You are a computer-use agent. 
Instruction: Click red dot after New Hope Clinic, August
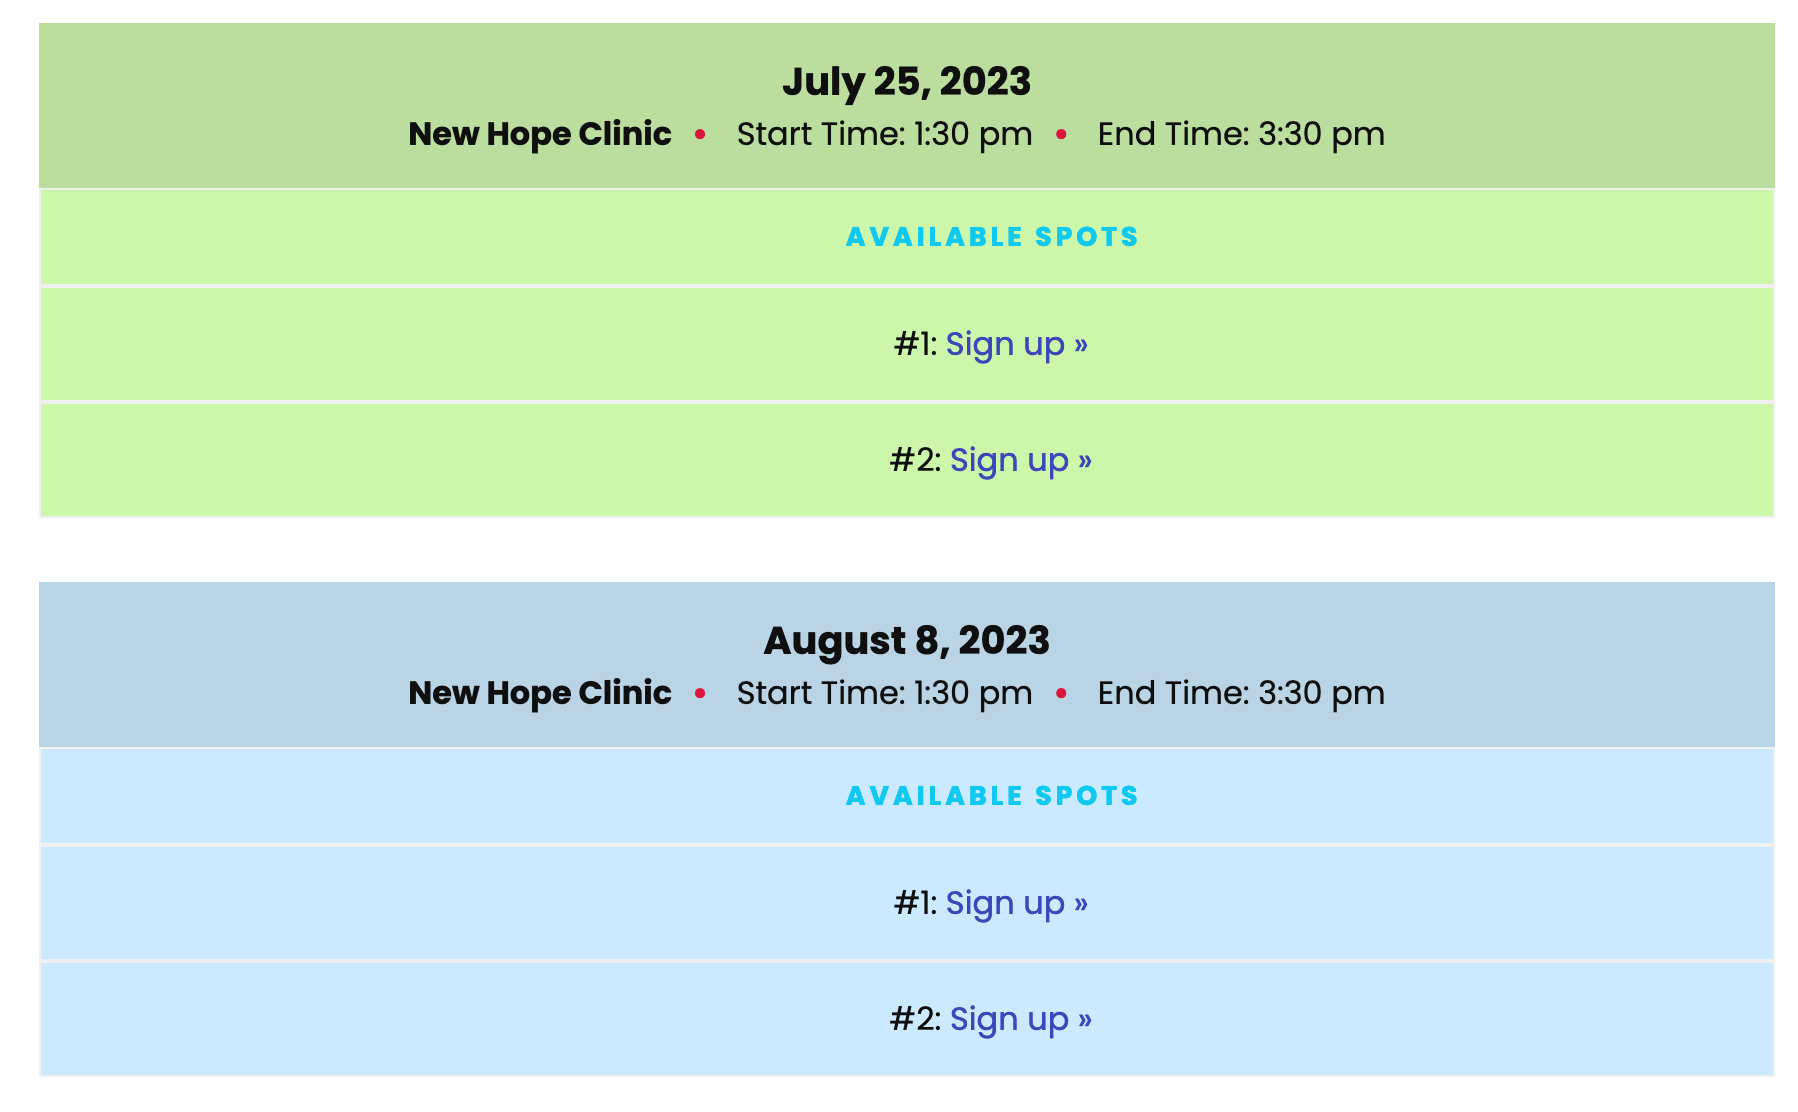tap(700, 693)
